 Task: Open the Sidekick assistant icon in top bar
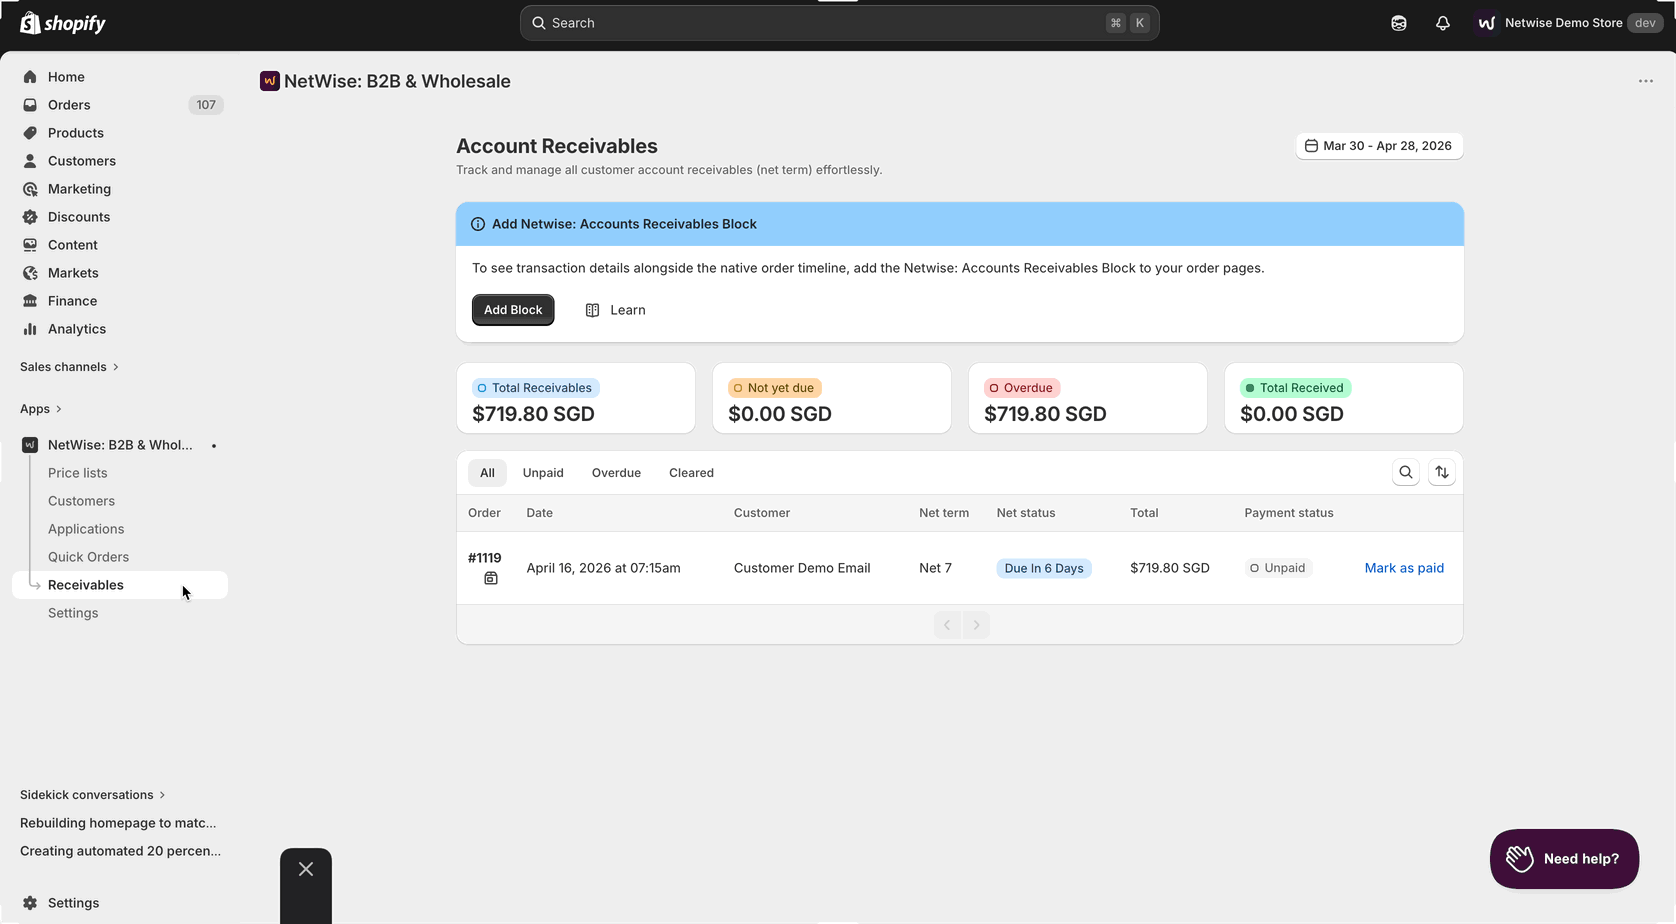click(1399, 23)
